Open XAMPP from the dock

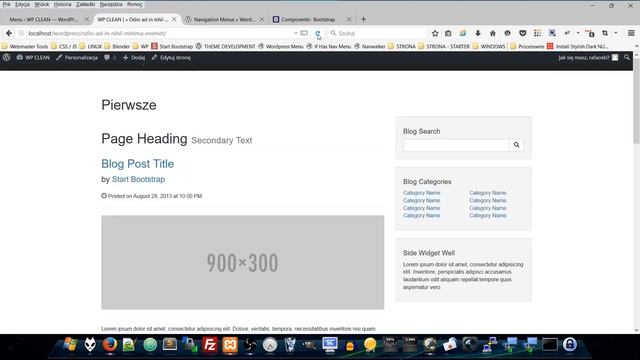[230, 345]
